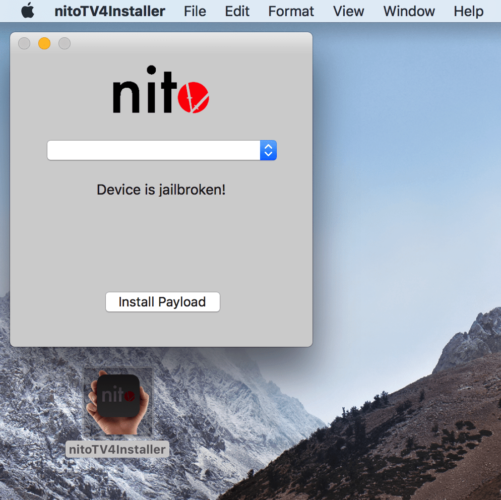Click the yellow minimize window button
The width and height of the screenshot is (501, 500).
pyautogui.click(x=44, y=43)
